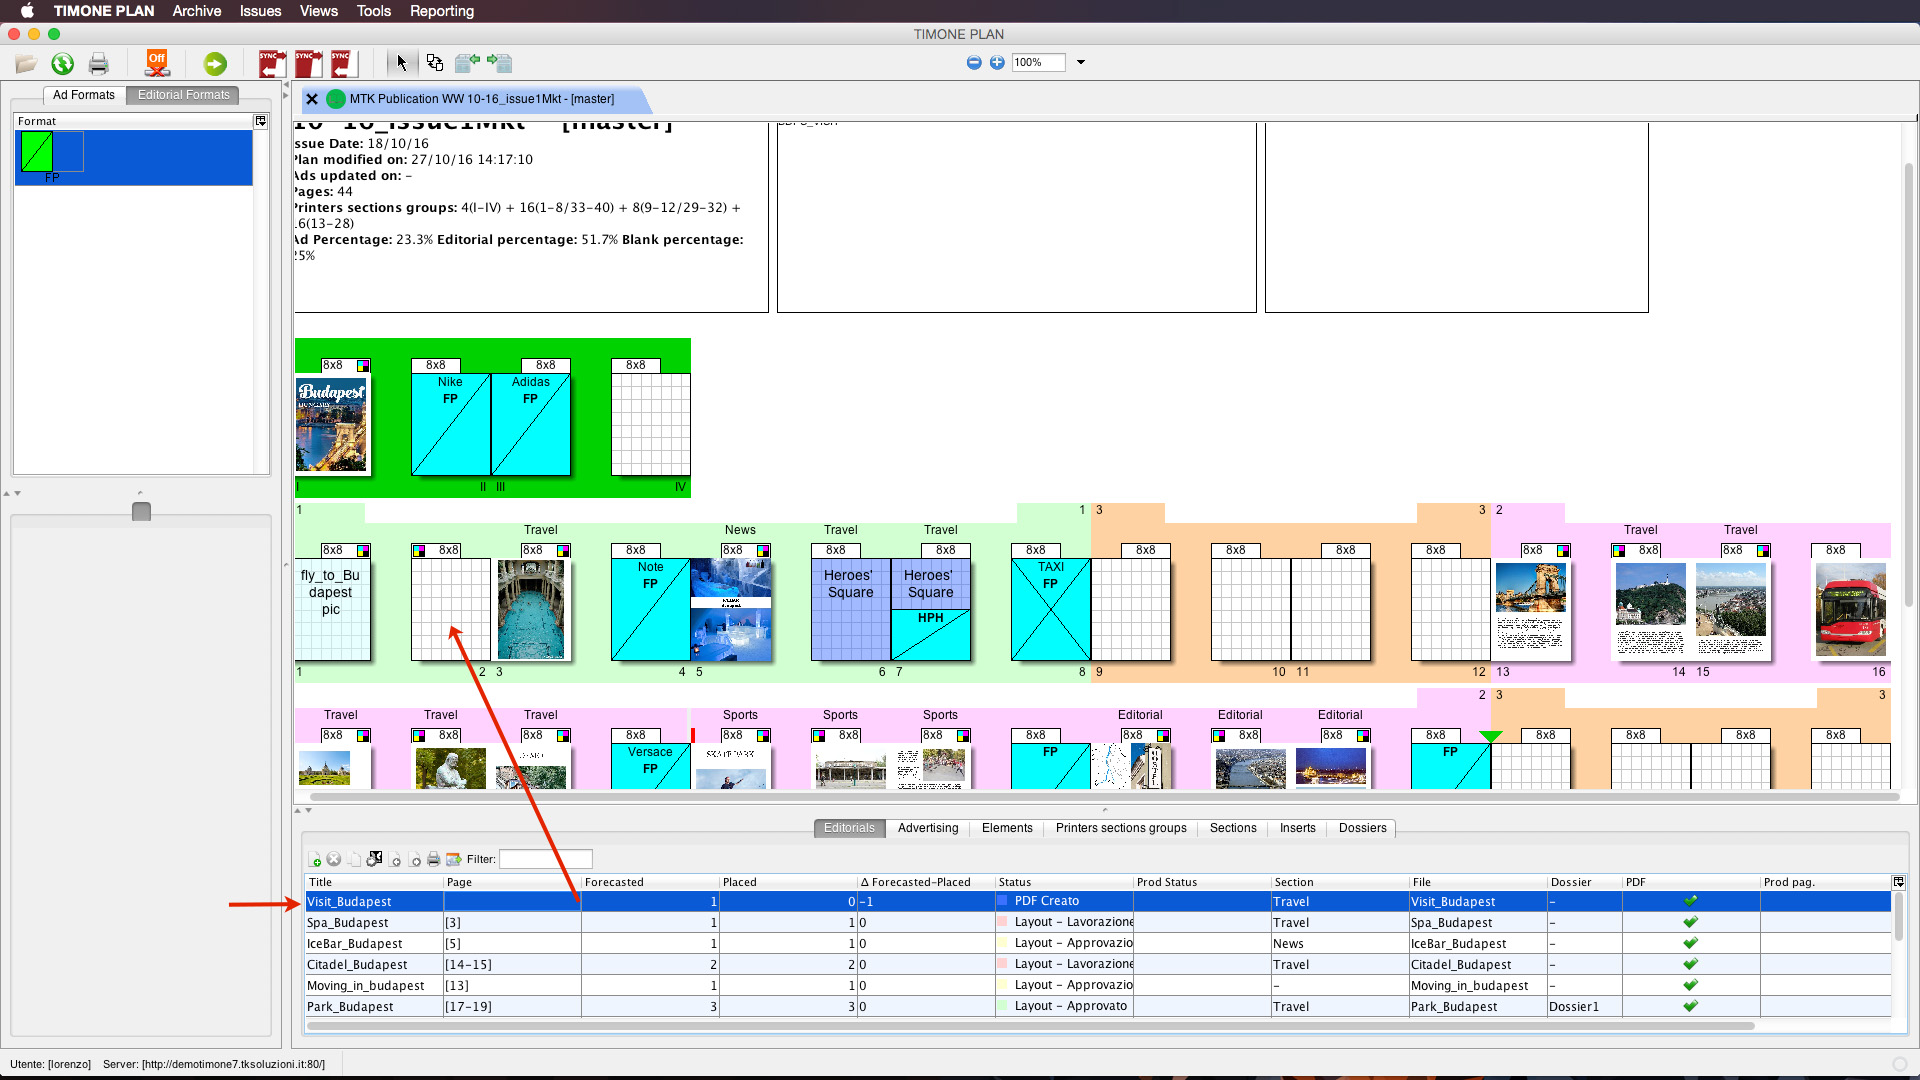Click the editorials printer icon
The width and height of the screenshot is (1920, 1080).
pos(433,859)
